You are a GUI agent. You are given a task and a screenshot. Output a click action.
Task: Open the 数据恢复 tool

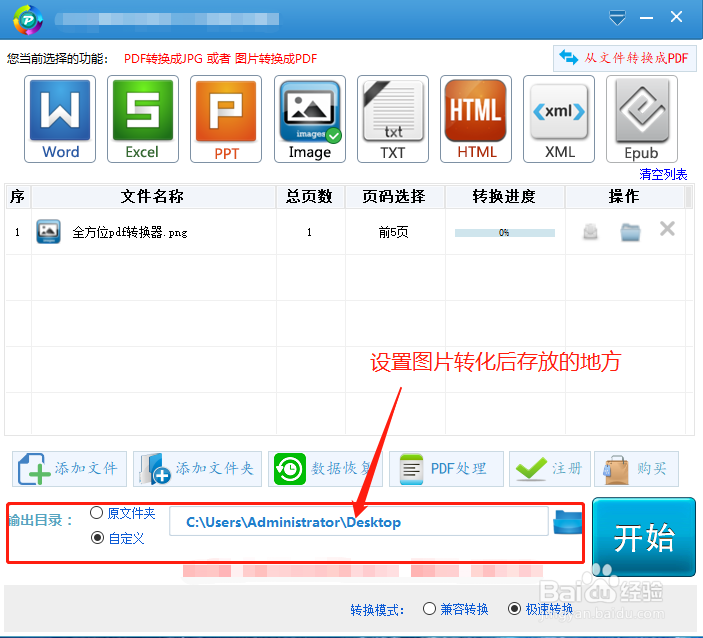tap(325, 469)
